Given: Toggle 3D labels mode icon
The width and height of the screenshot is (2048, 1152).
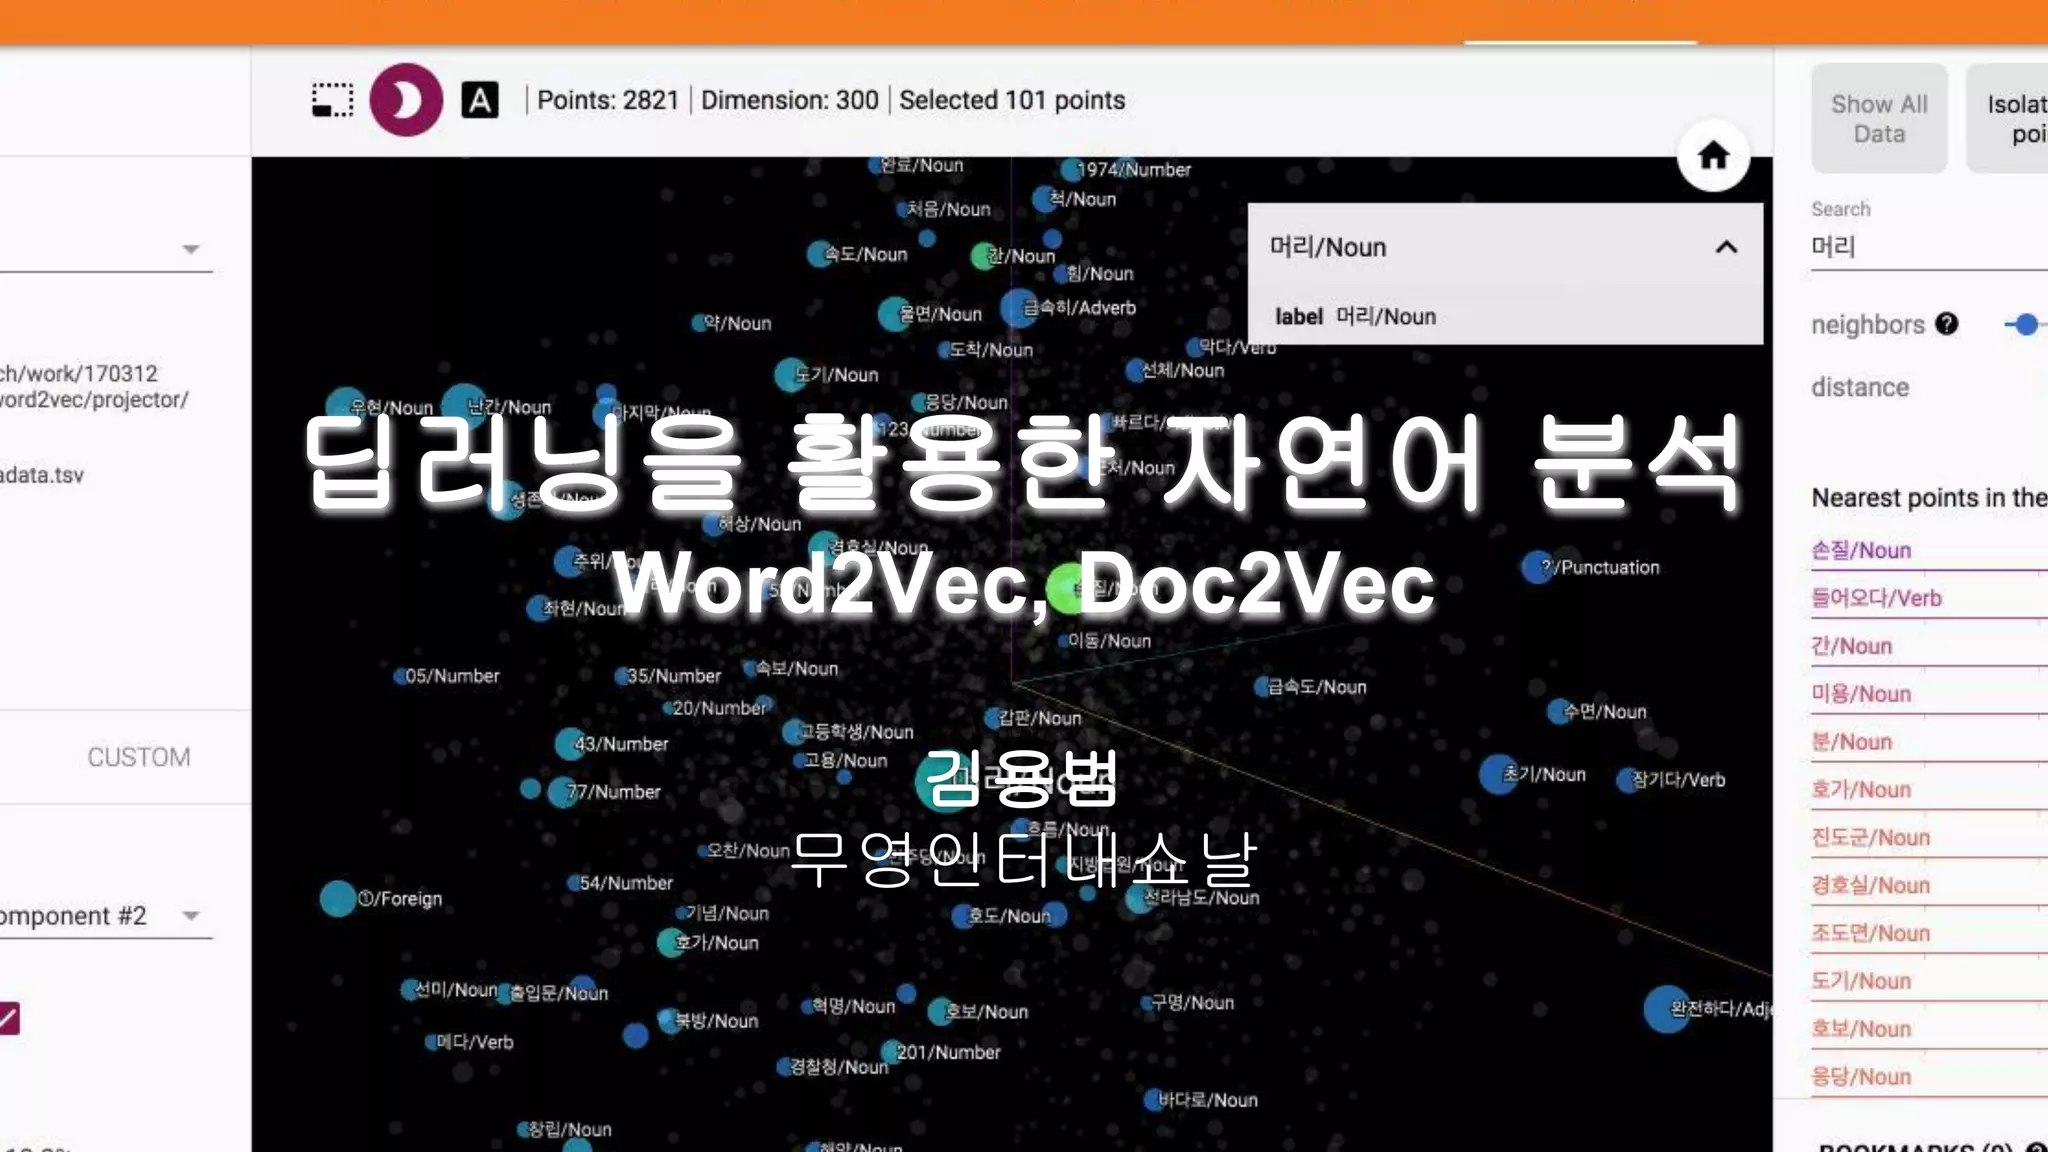Looking at the screenshot, I should [480, 100].
